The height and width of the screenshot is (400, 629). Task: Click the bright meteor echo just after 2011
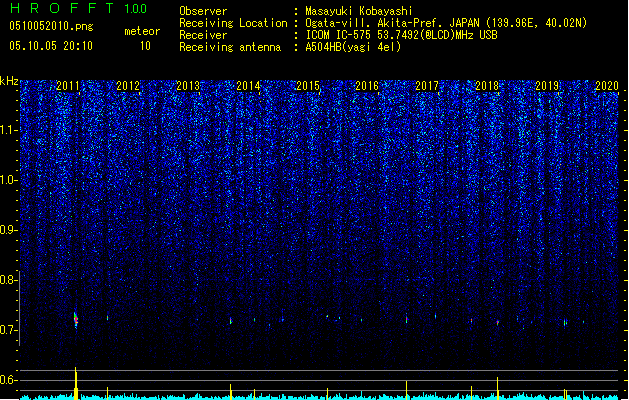(76, 320)
